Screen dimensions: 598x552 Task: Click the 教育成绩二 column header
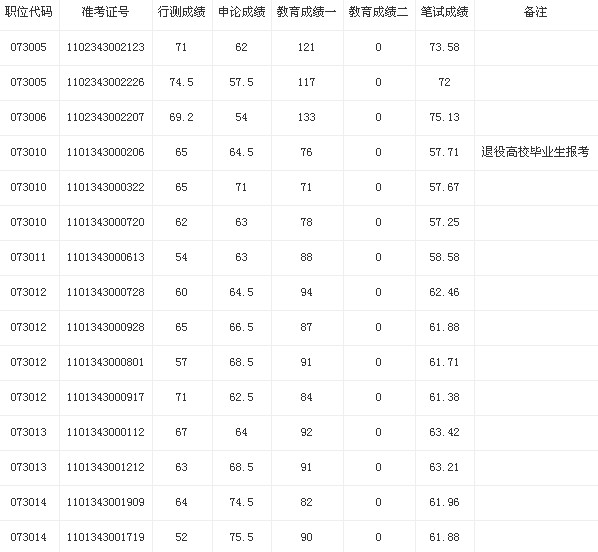(x=378, y=12)
